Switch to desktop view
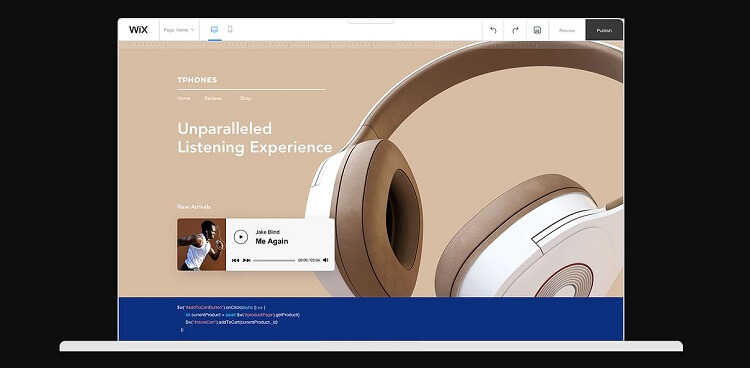750x368 pixels. click(x=214, y=30)
